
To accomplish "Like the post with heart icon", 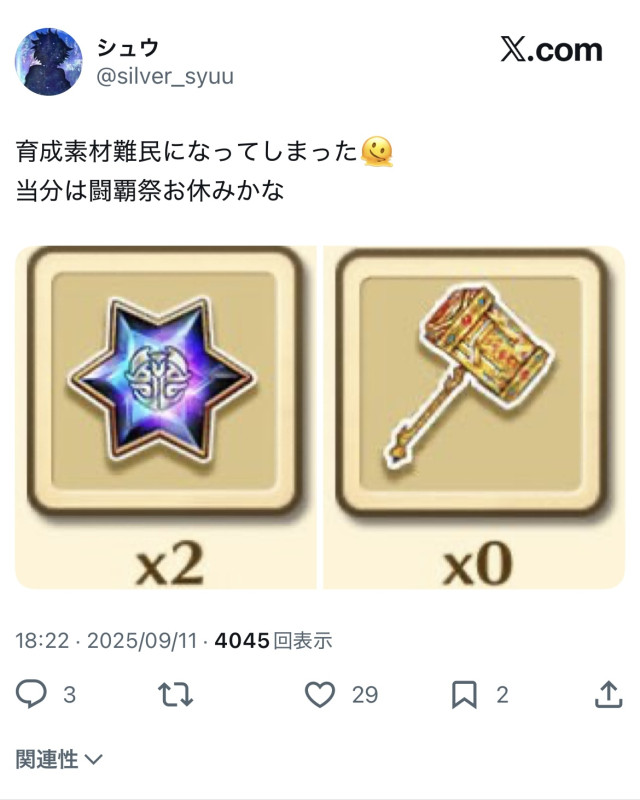I will coord(320,694).
